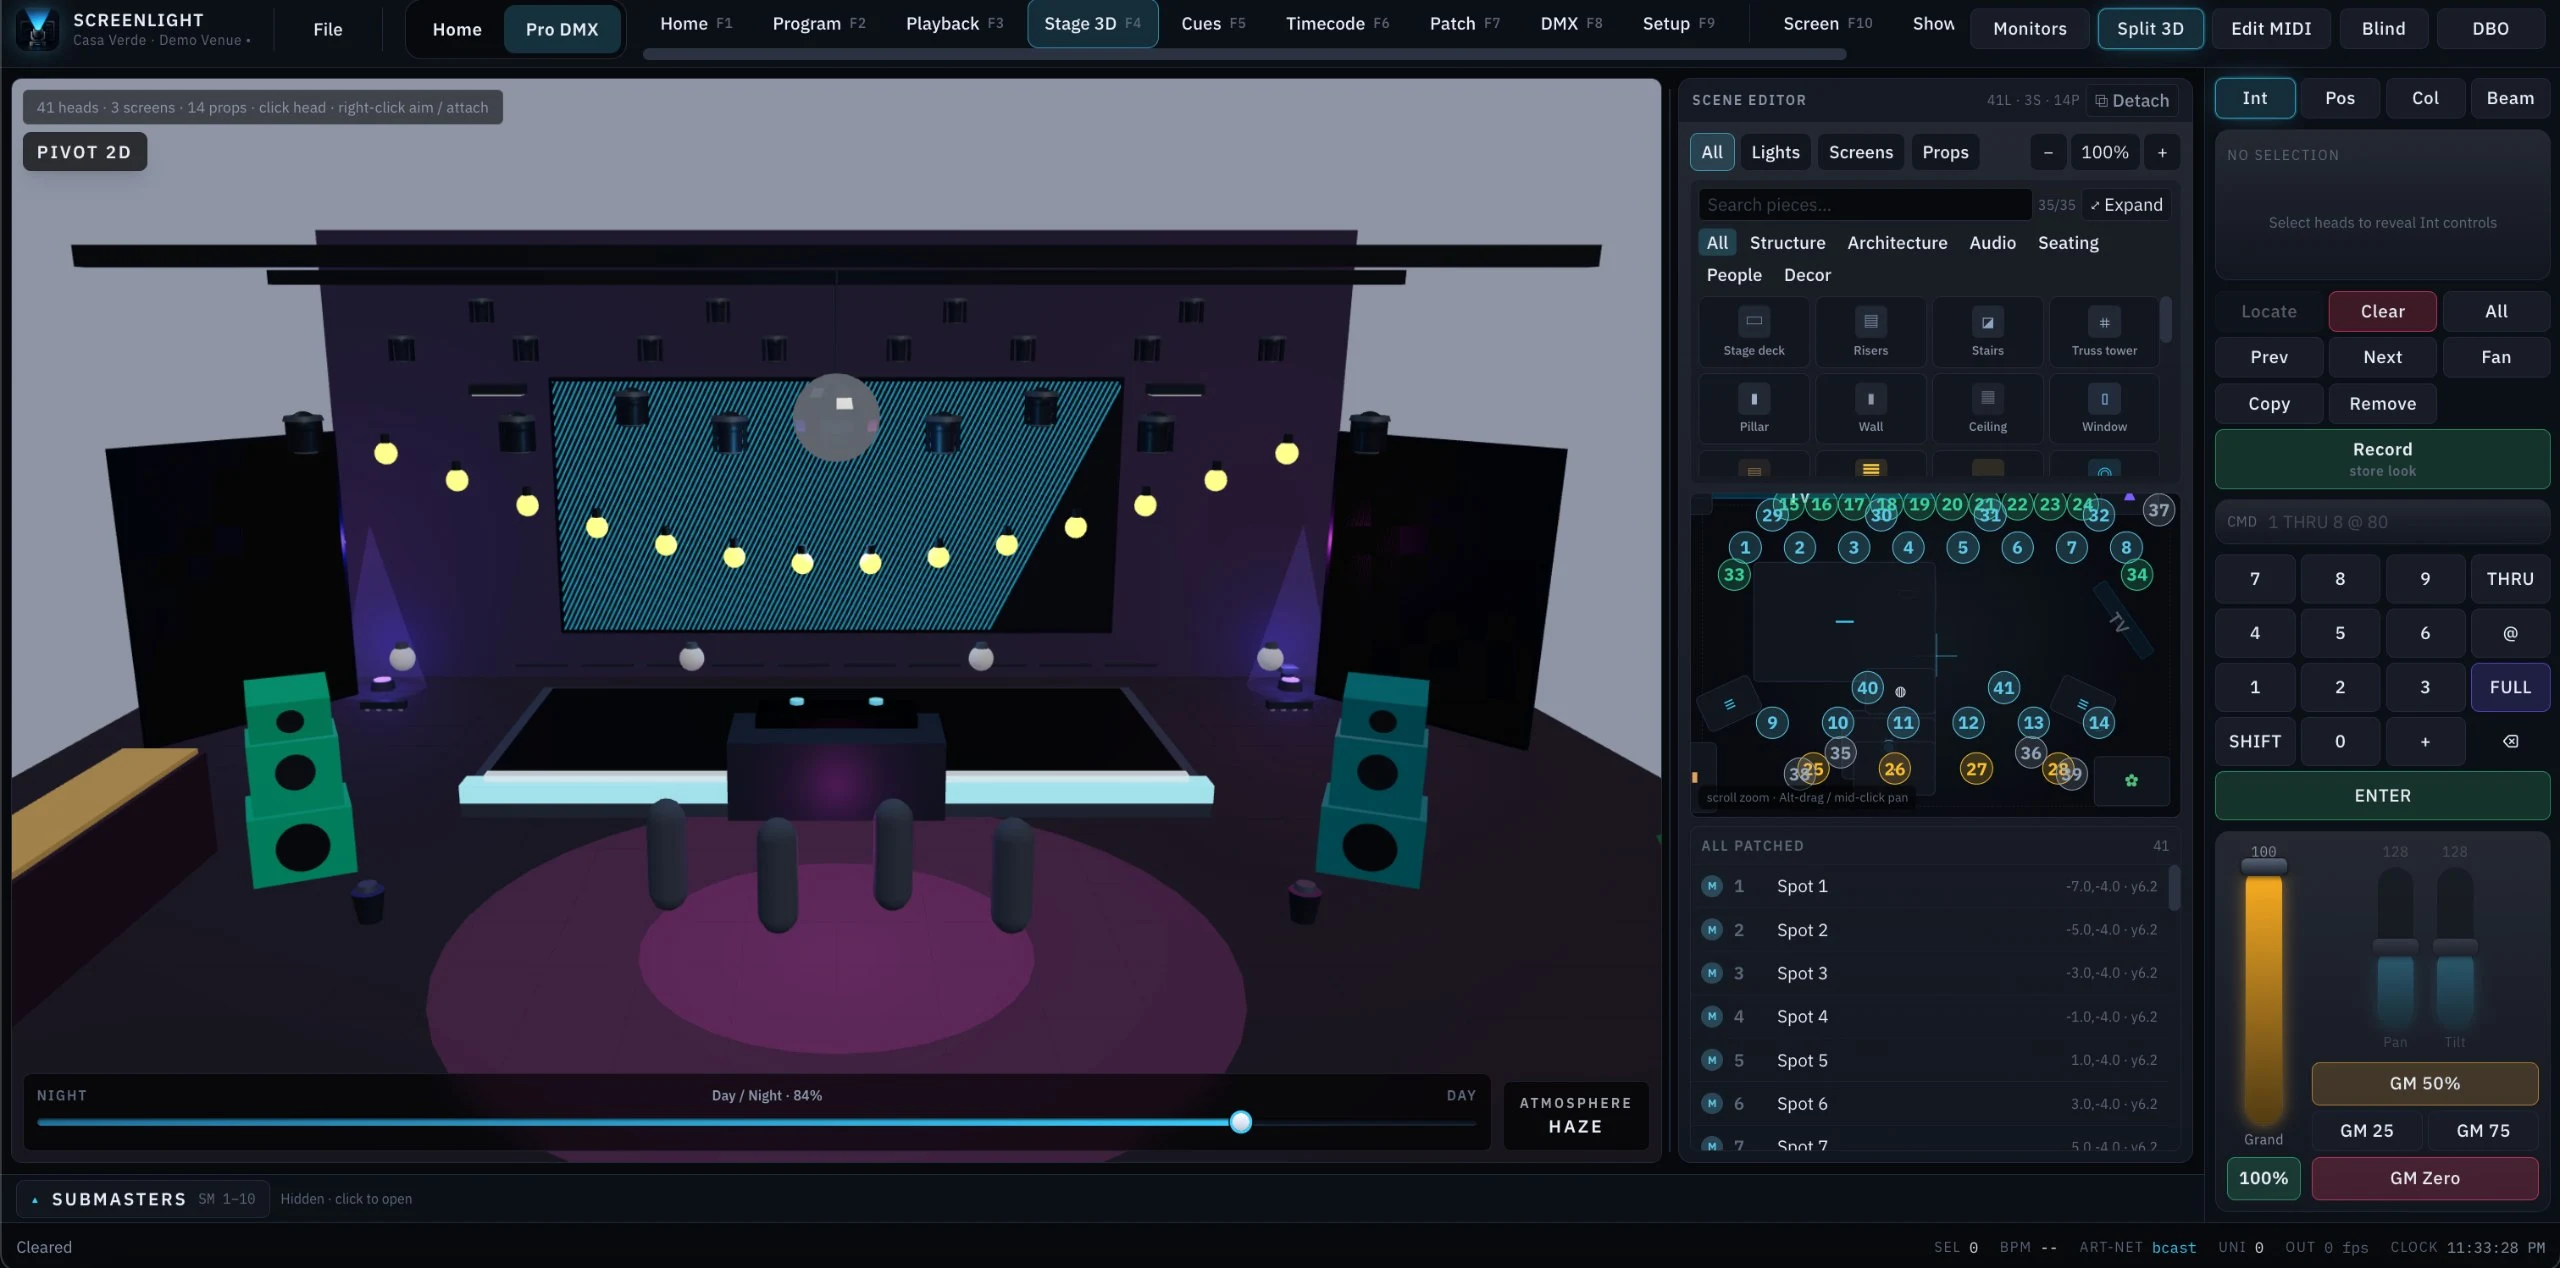Click the Screenlight app logo

[38, 28]
